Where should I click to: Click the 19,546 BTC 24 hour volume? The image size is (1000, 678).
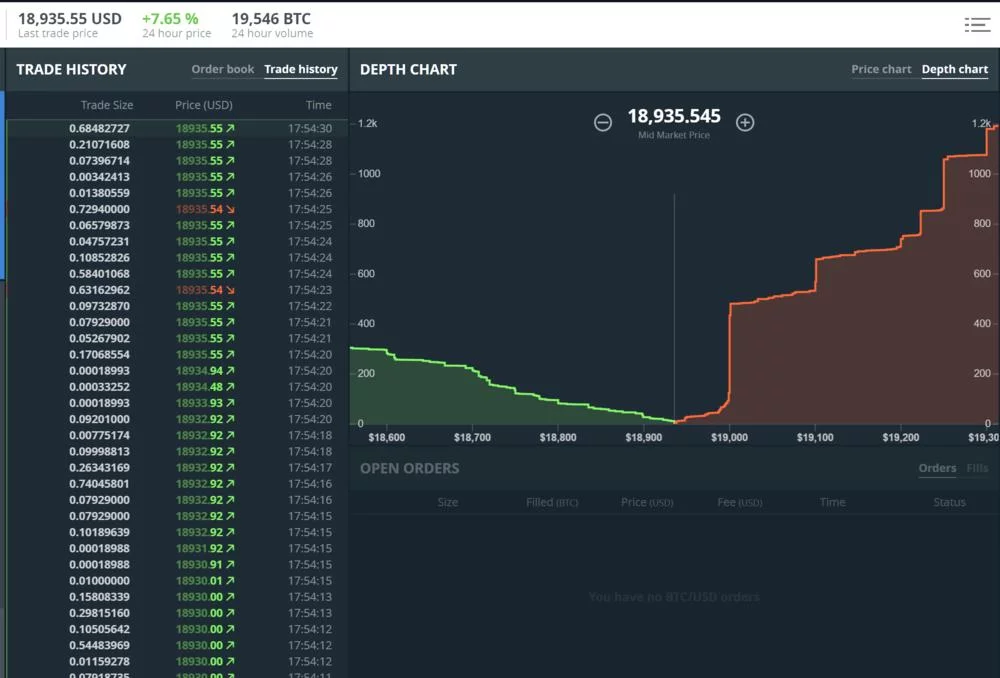[271, 18]
